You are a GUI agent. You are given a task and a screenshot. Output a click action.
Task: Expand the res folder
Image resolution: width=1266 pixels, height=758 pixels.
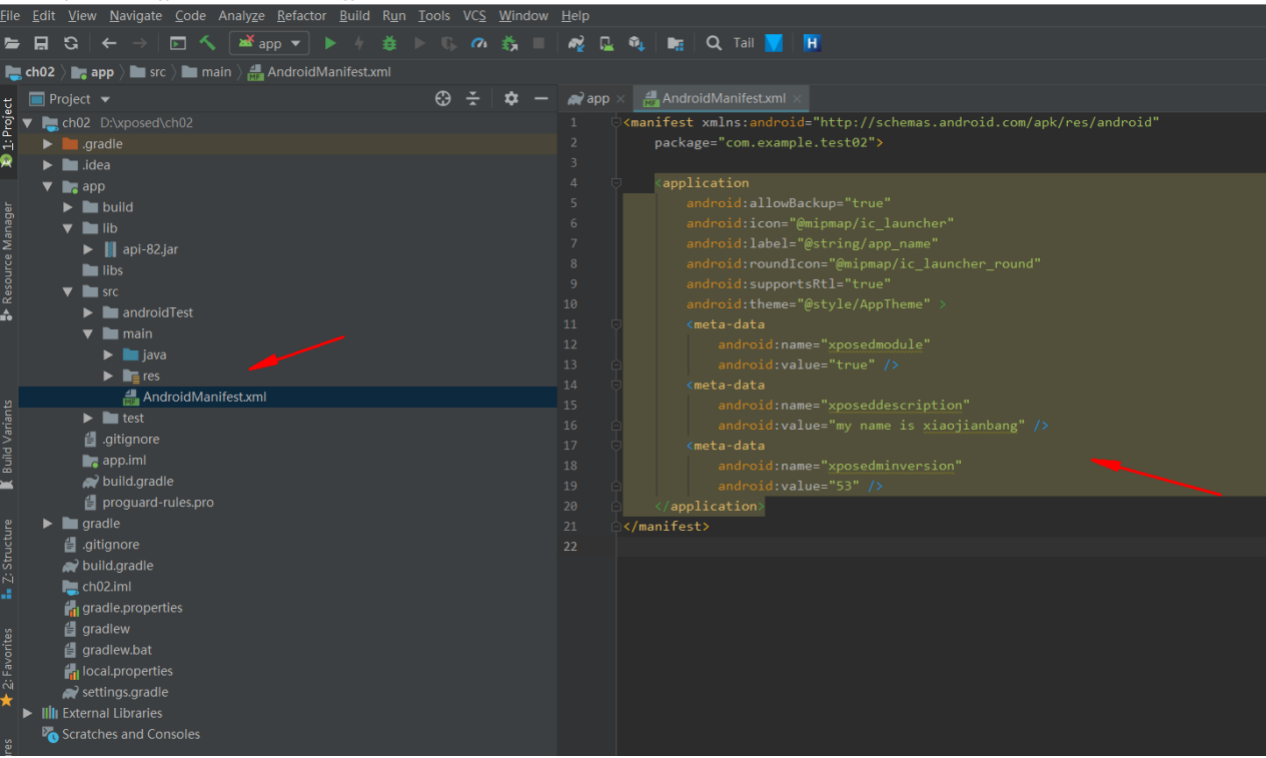pos(108,376)
